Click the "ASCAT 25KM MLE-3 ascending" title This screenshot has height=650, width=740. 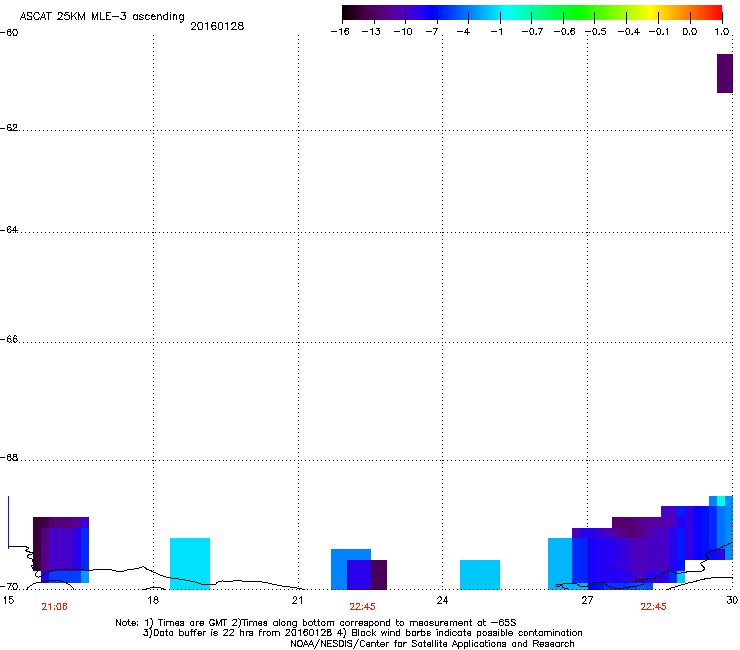(x=102, y=17)
